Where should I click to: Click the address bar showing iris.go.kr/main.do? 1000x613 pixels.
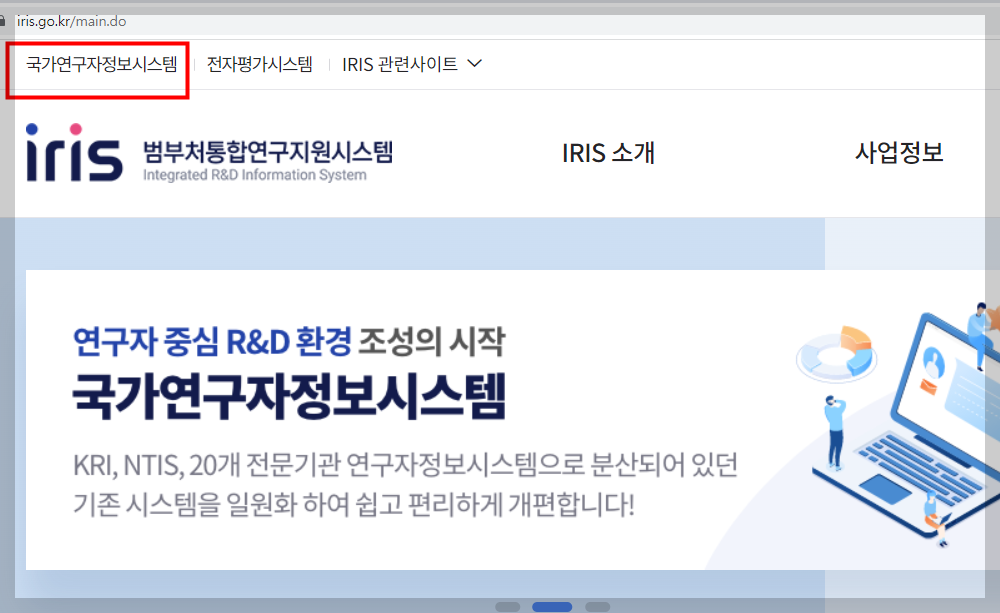(71, 21)
